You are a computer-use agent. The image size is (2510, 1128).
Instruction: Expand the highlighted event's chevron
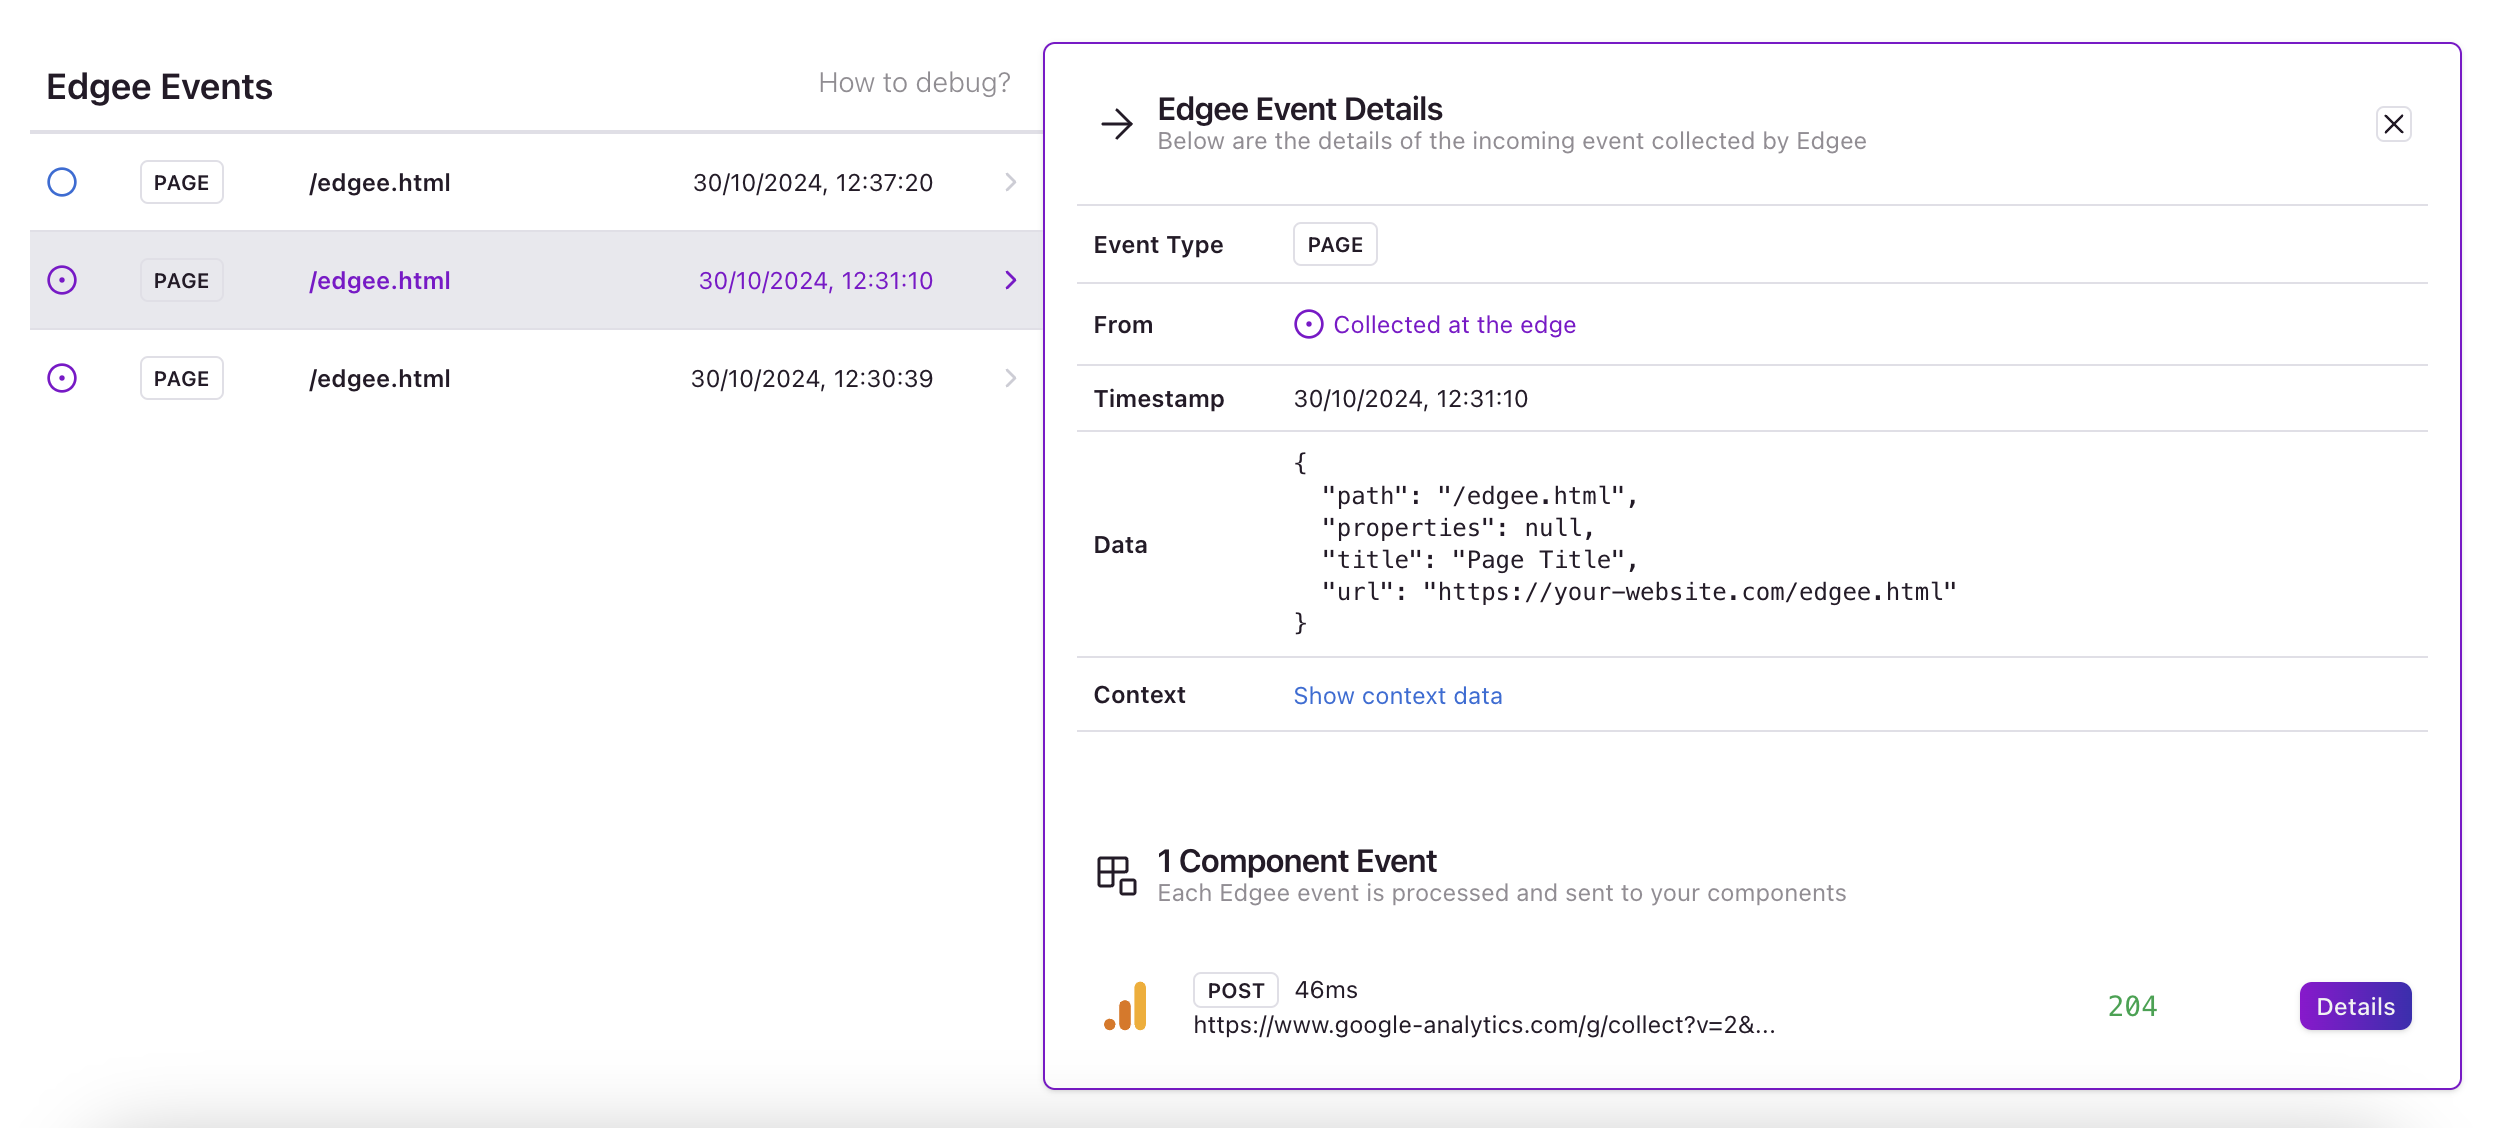pyautogui.click(x=1011, y=280)
